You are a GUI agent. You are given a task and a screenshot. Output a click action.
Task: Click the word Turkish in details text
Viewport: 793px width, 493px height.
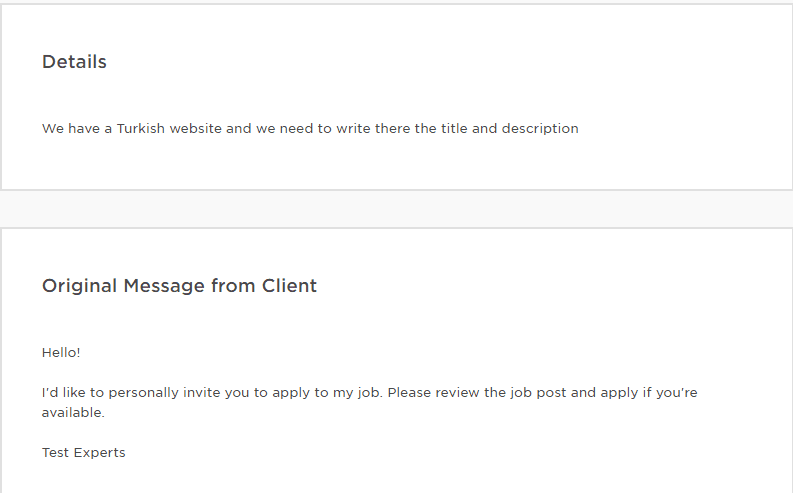tap(141, 129)
